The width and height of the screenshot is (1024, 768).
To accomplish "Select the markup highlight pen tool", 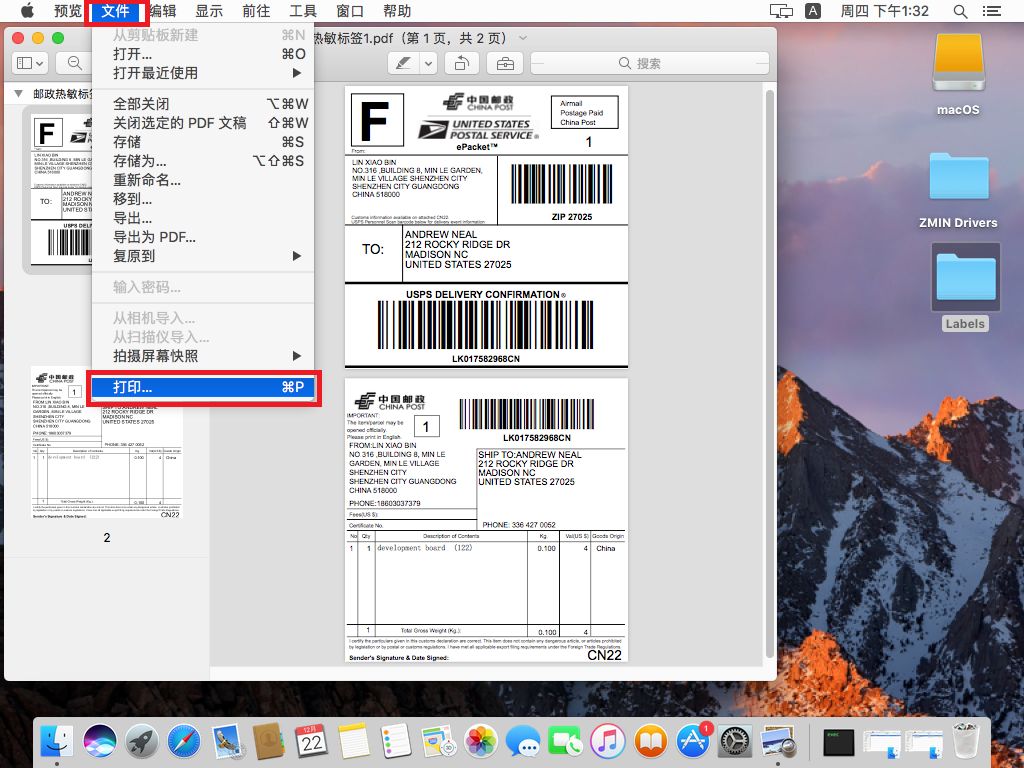I will click(x=404, y=63).
